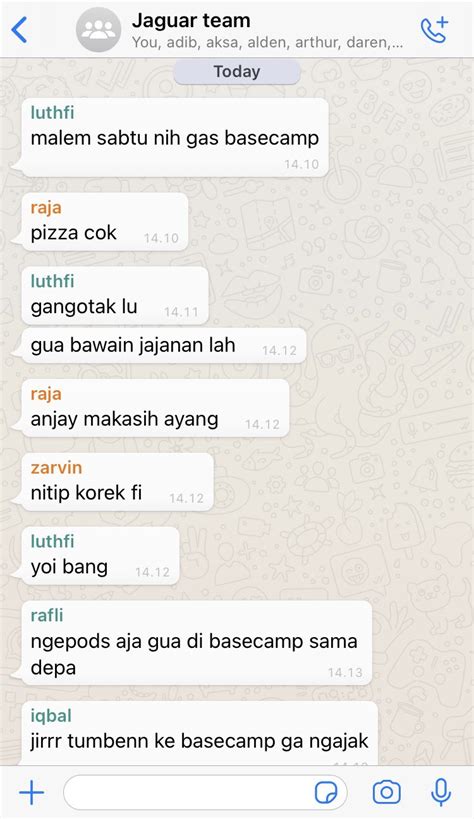The image size is (474, 819).
Task: Open the sticker icon in message field
Action: 326,792
